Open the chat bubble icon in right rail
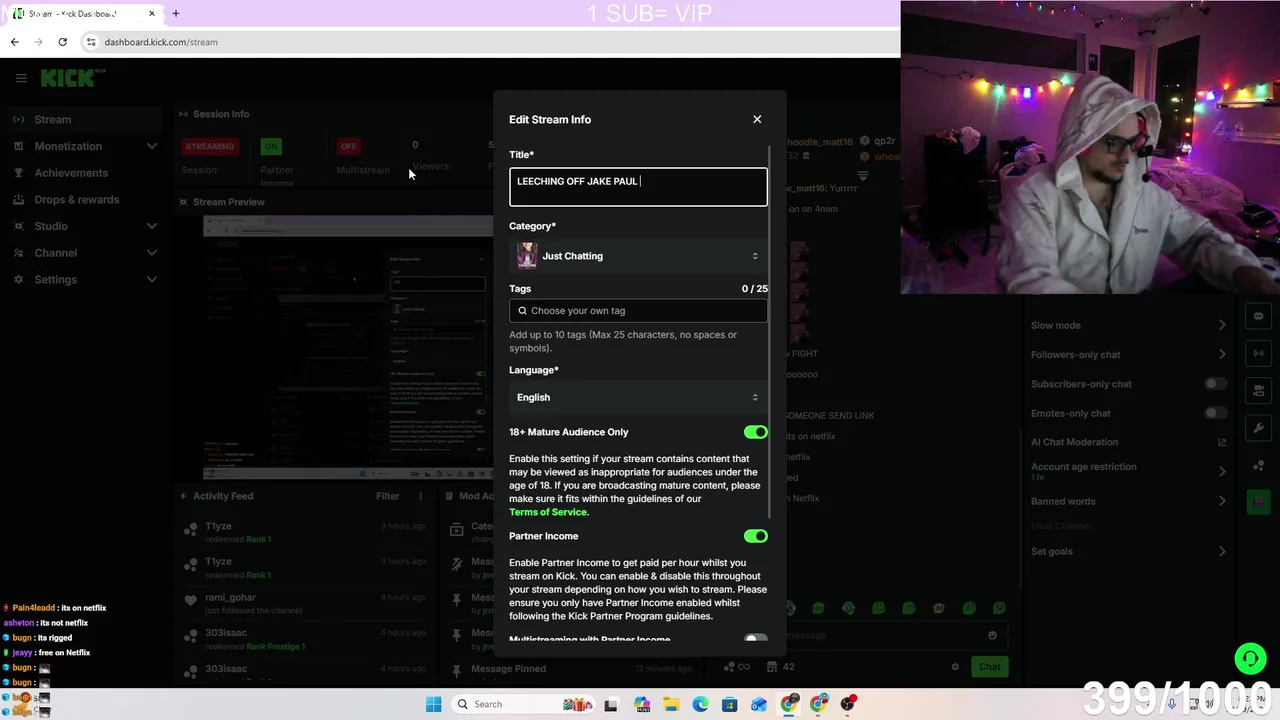Screen dimensions: 1280x720 [x=1258, y=316]
